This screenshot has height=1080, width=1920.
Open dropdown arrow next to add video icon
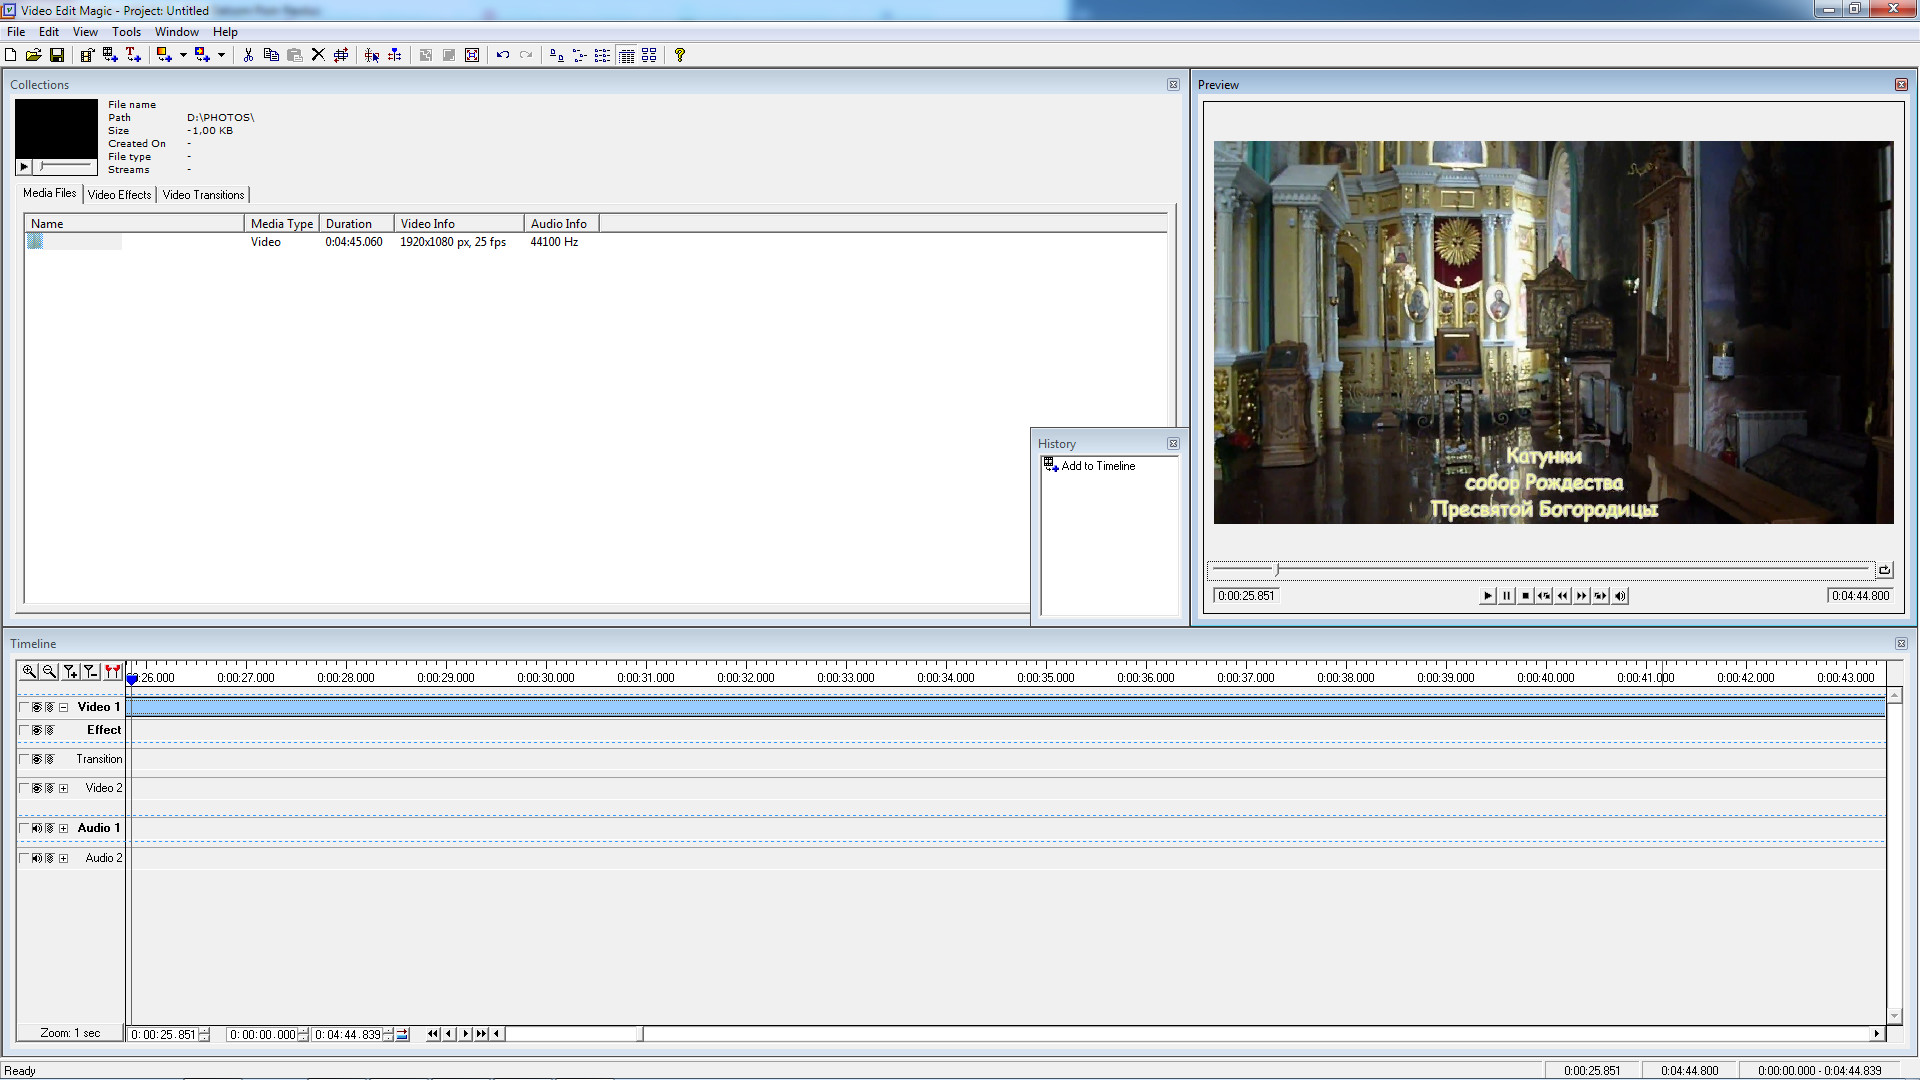(x=183, y=55)
